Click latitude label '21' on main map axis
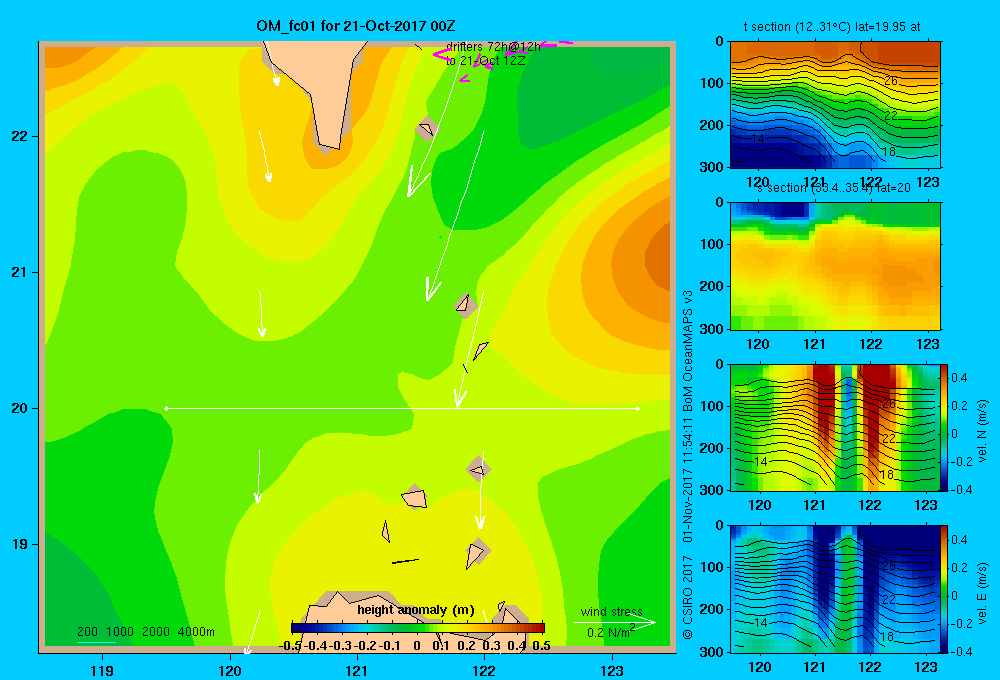Viewport: 1000px width, 680px height. point(20,272)
